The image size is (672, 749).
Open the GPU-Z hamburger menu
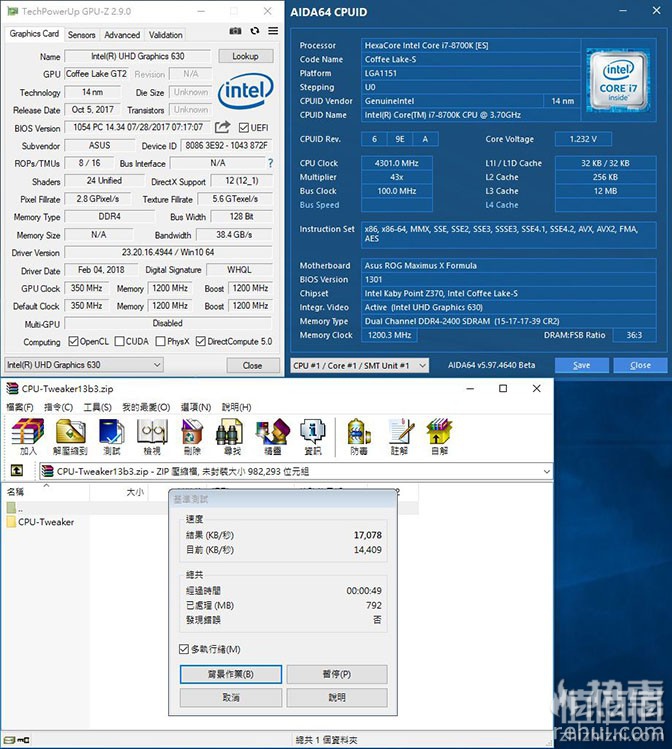[273, 31]
